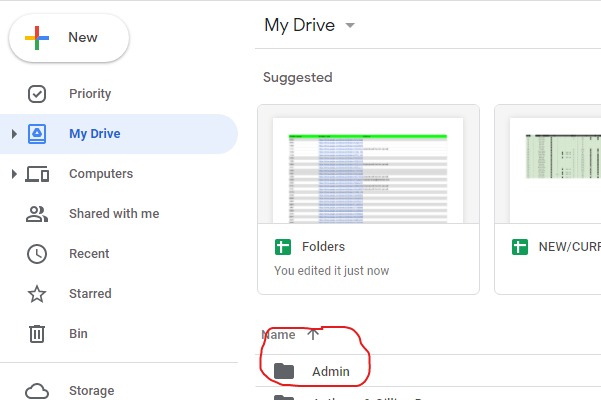Click the My Drive sidebar icon
This screenshot has height=400, width=601.
pyautogui.click(x=37, y=134)
